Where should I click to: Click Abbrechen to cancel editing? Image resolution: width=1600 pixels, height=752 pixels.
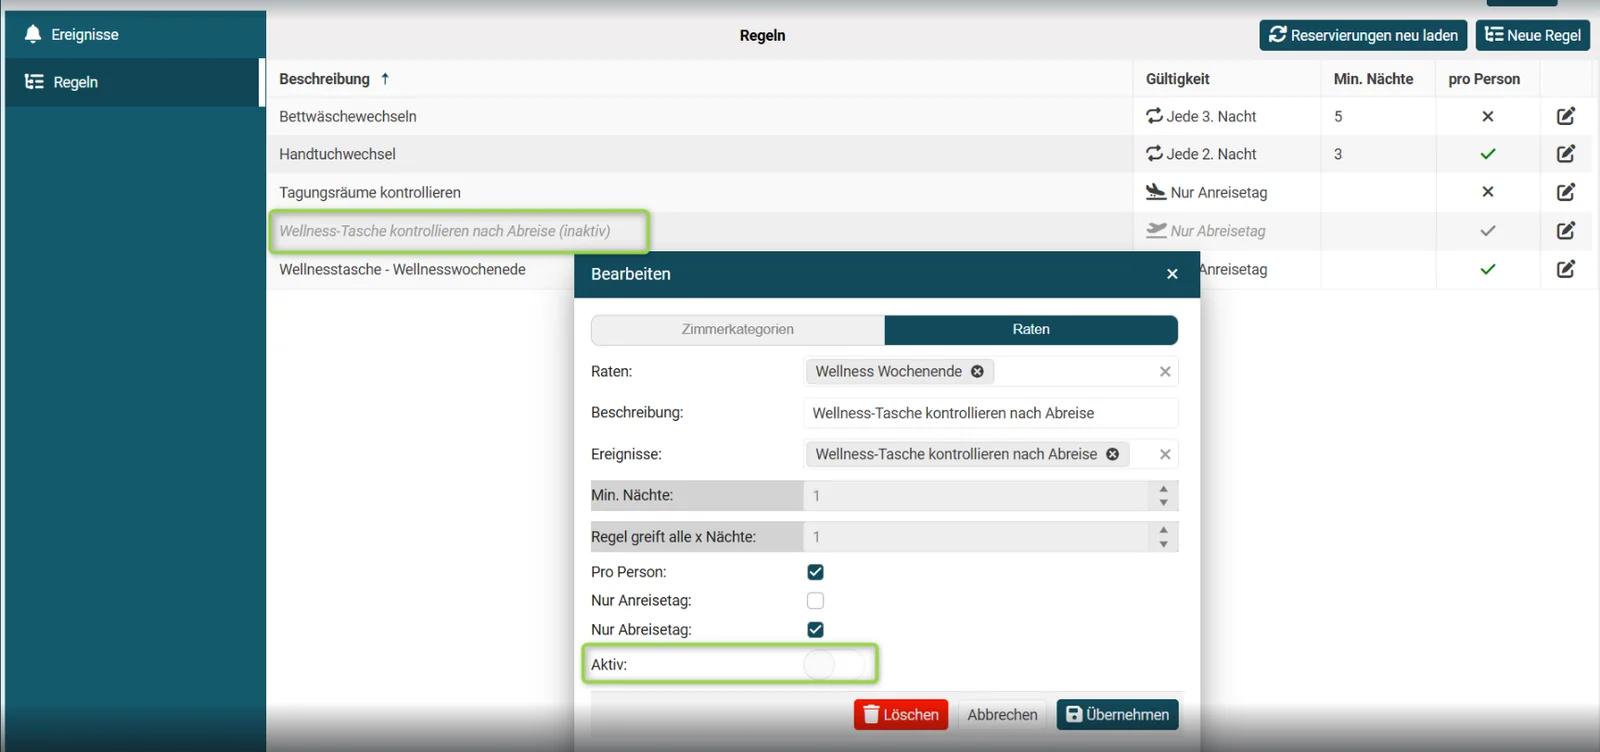tap(1002, 715)
